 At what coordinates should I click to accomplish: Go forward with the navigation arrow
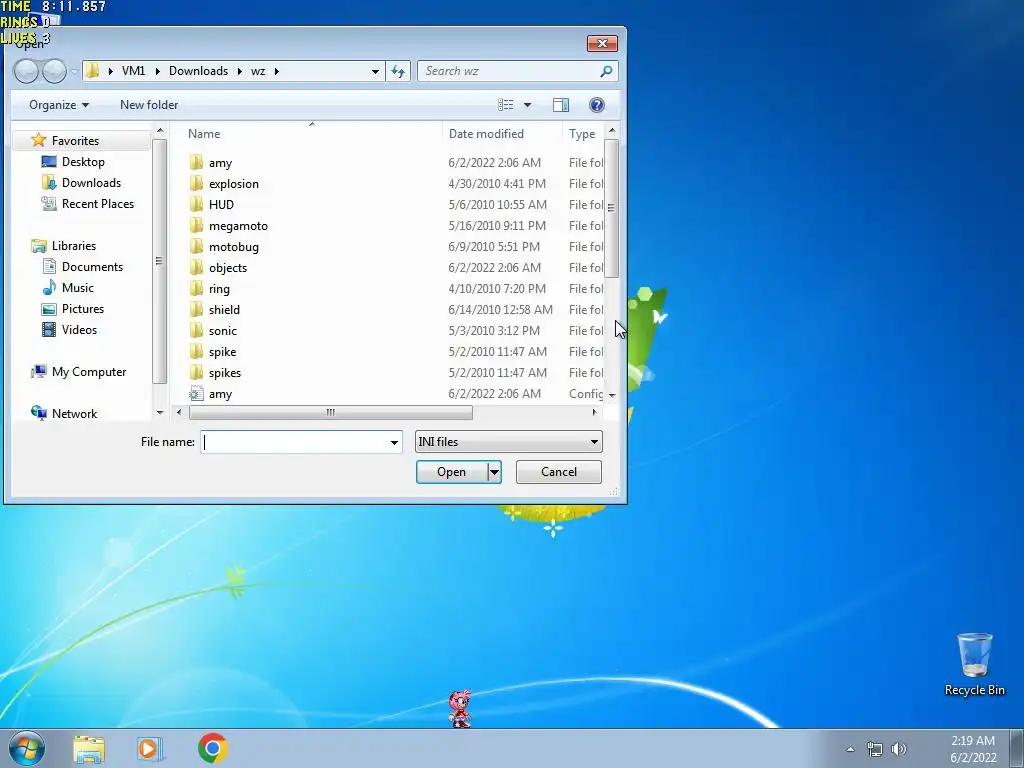click(x=54, y=71)
